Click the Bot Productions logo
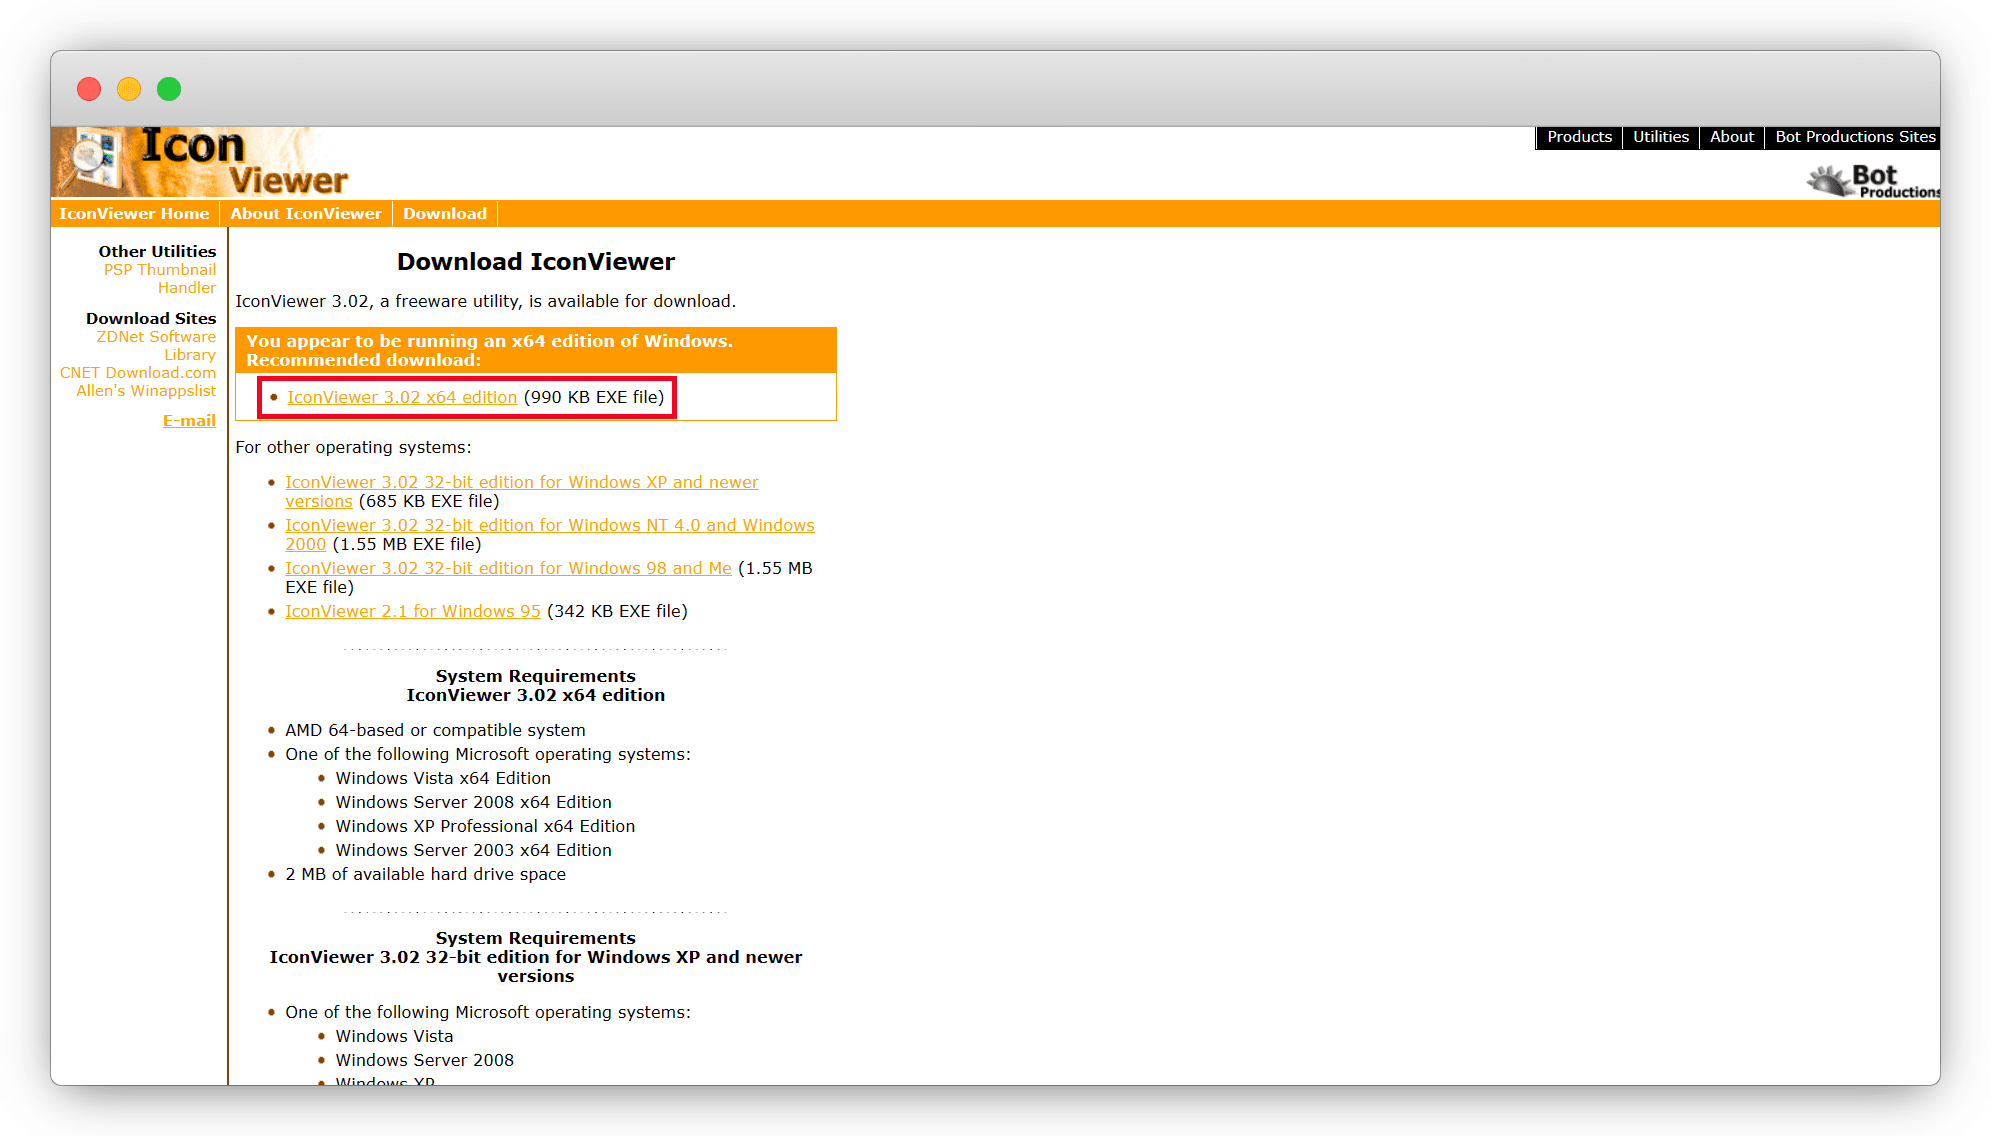1991x1136 pixels. tap(1873, 181)
